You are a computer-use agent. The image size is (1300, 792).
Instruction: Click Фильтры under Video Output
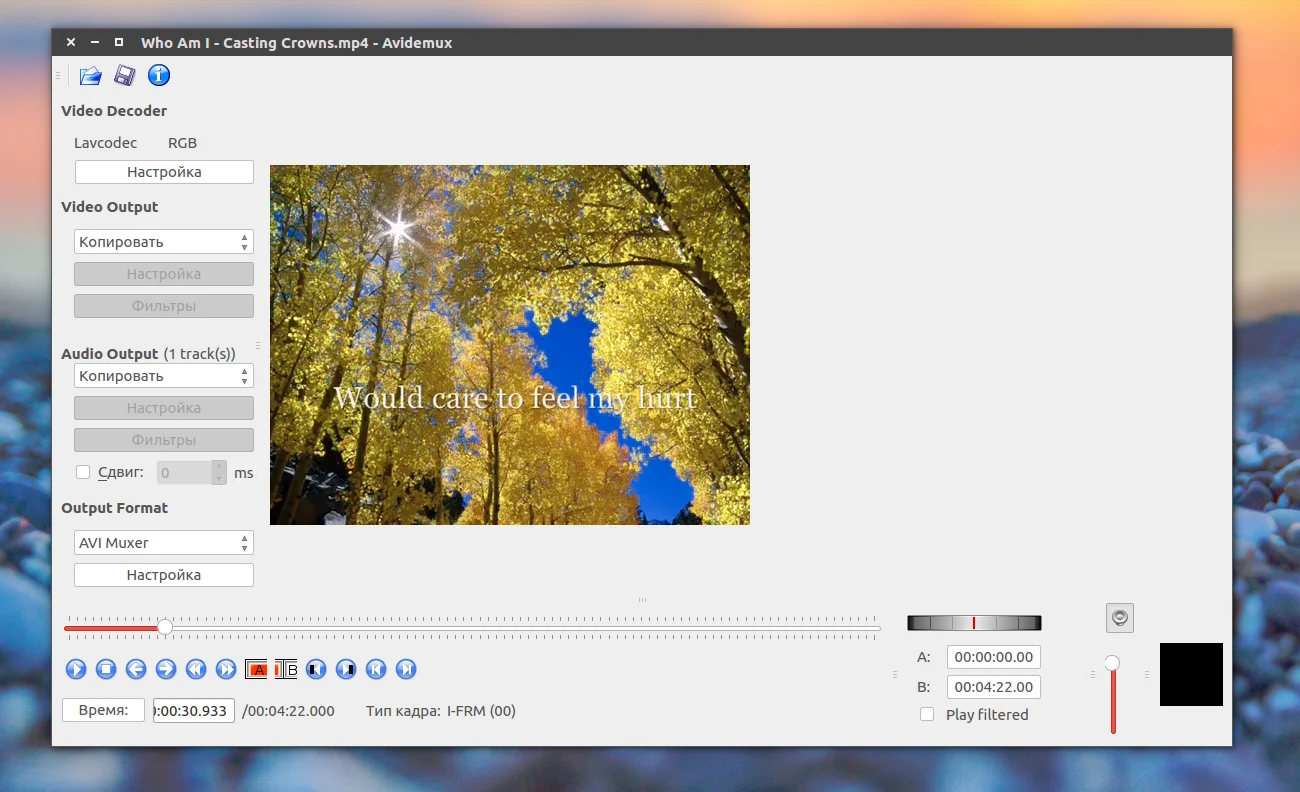point(164,306)
